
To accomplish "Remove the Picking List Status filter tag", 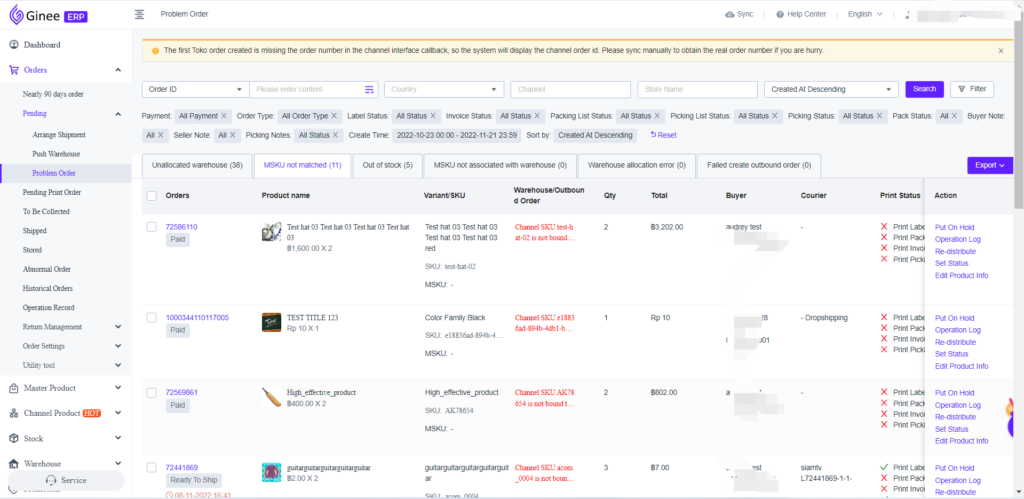I will click(x=775, y=116).
